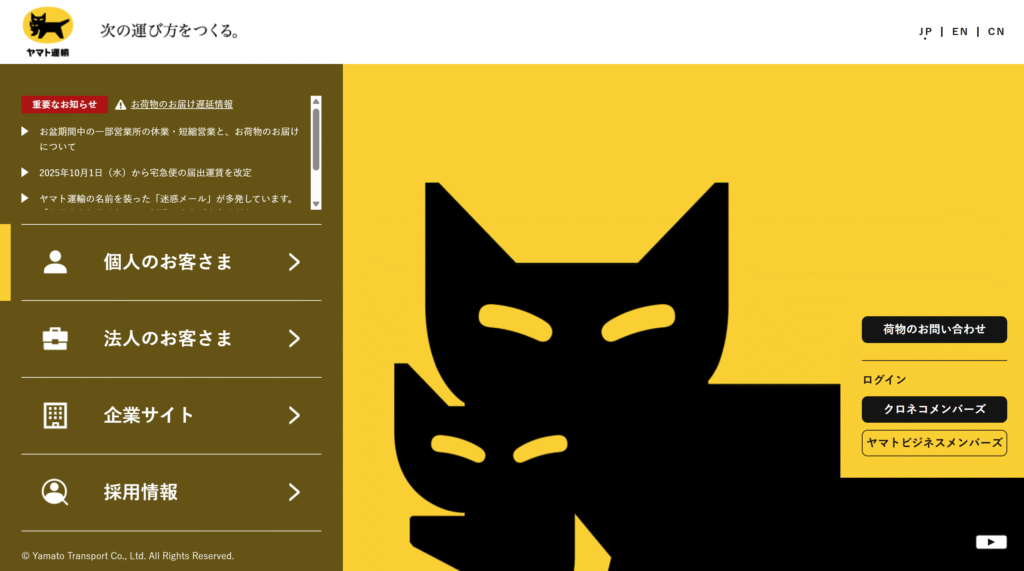
Task: Click the ログイン heading text
Action: click(884, 380)
